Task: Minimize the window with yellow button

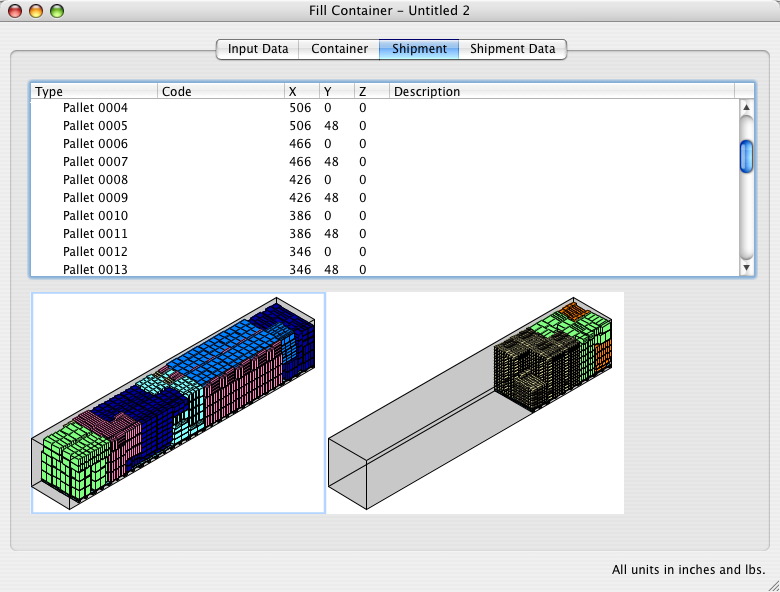Action: point(36,10)
